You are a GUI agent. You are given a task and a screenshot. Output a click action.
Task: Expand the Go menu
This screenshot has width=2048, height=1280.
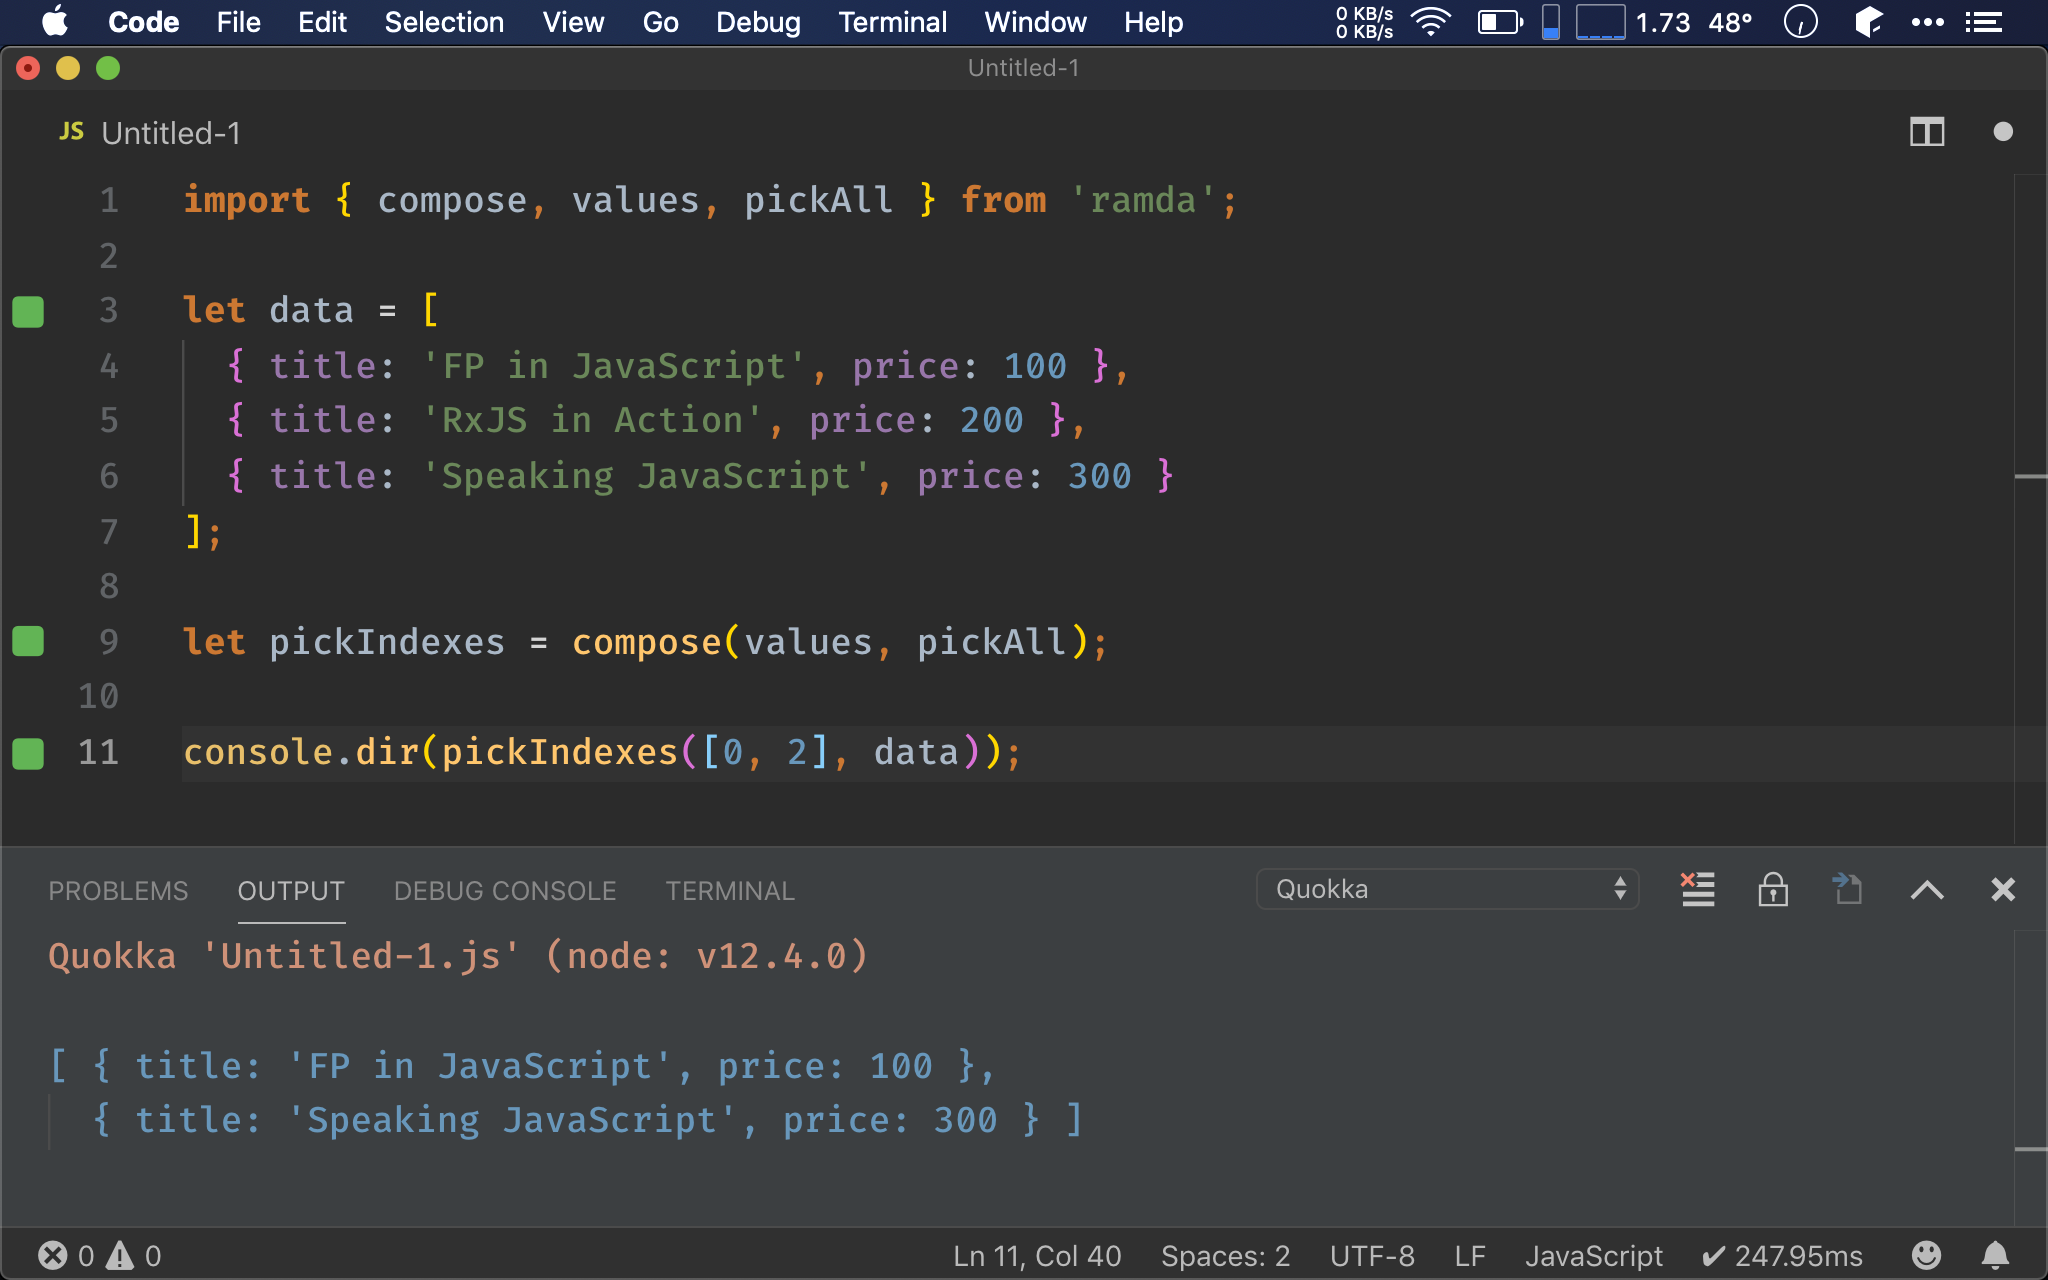click(661, 21)
